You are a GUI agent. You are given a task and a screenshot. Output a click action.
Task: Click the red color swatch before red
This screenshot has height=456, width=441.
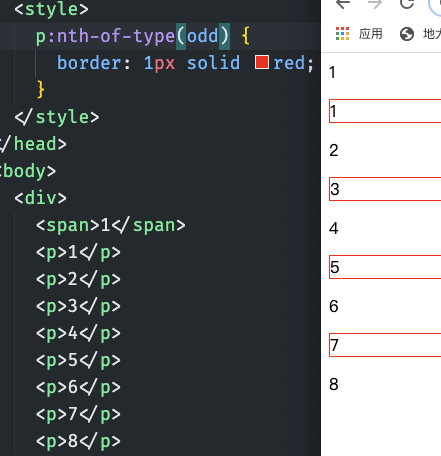262,62
